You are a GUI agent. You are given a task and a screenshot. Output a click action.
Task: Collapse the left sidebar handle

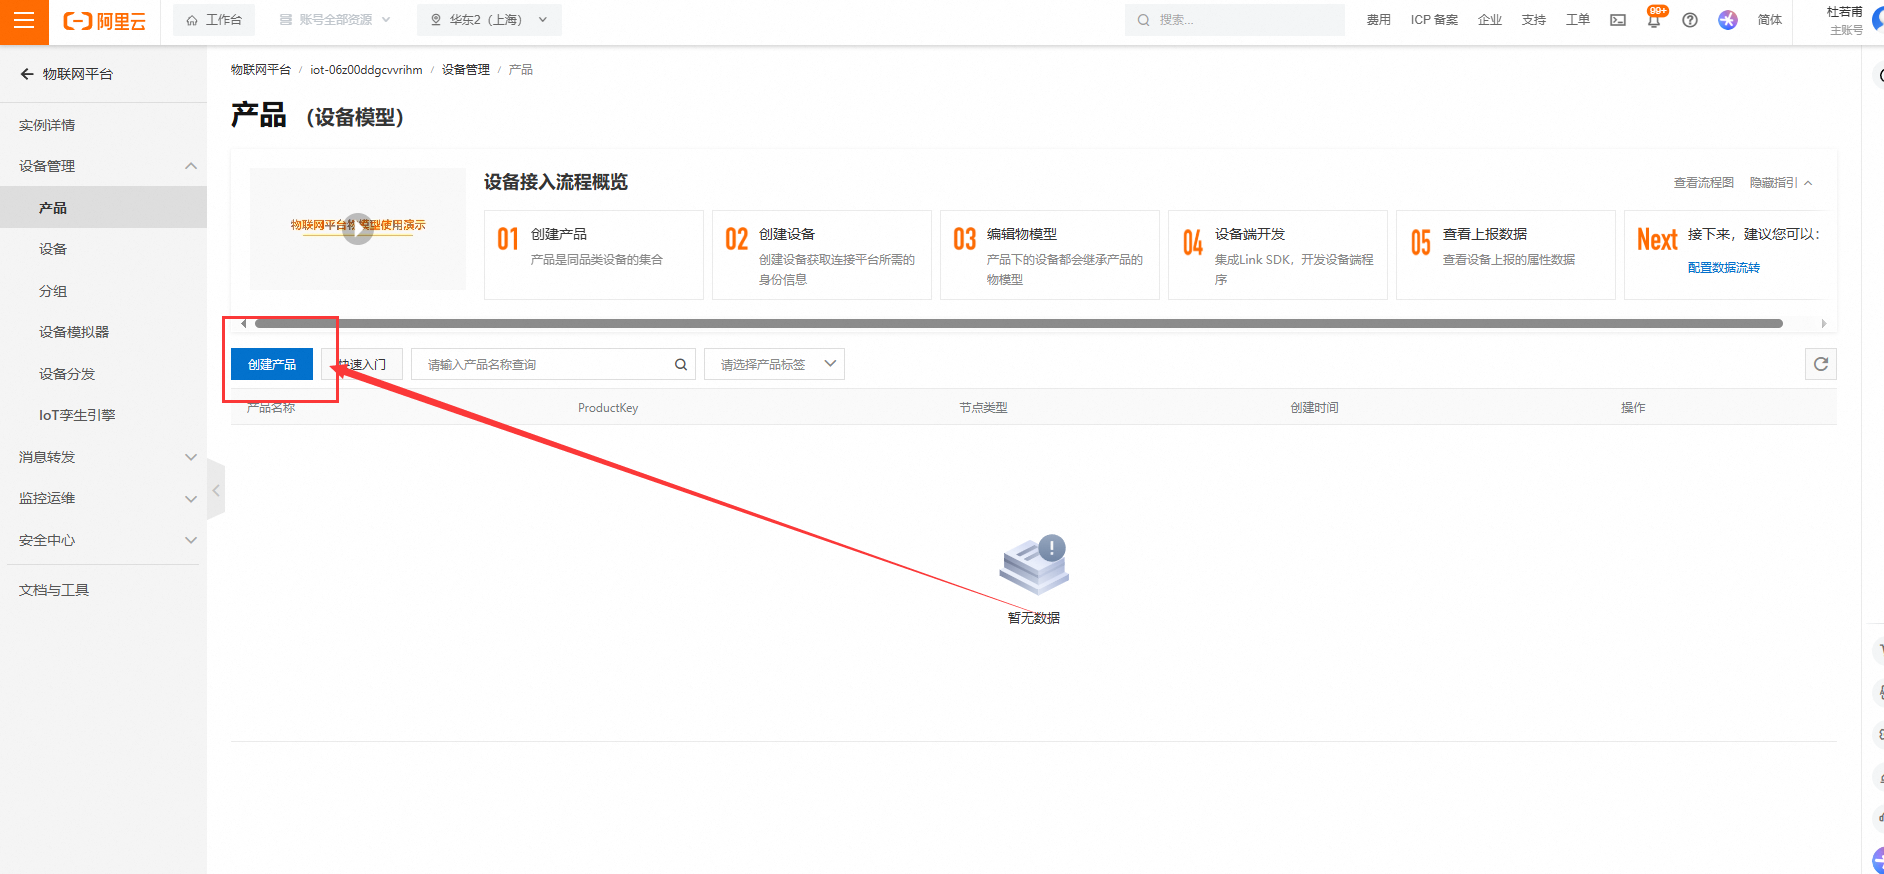pyautogui.click(x=215, y=491)
